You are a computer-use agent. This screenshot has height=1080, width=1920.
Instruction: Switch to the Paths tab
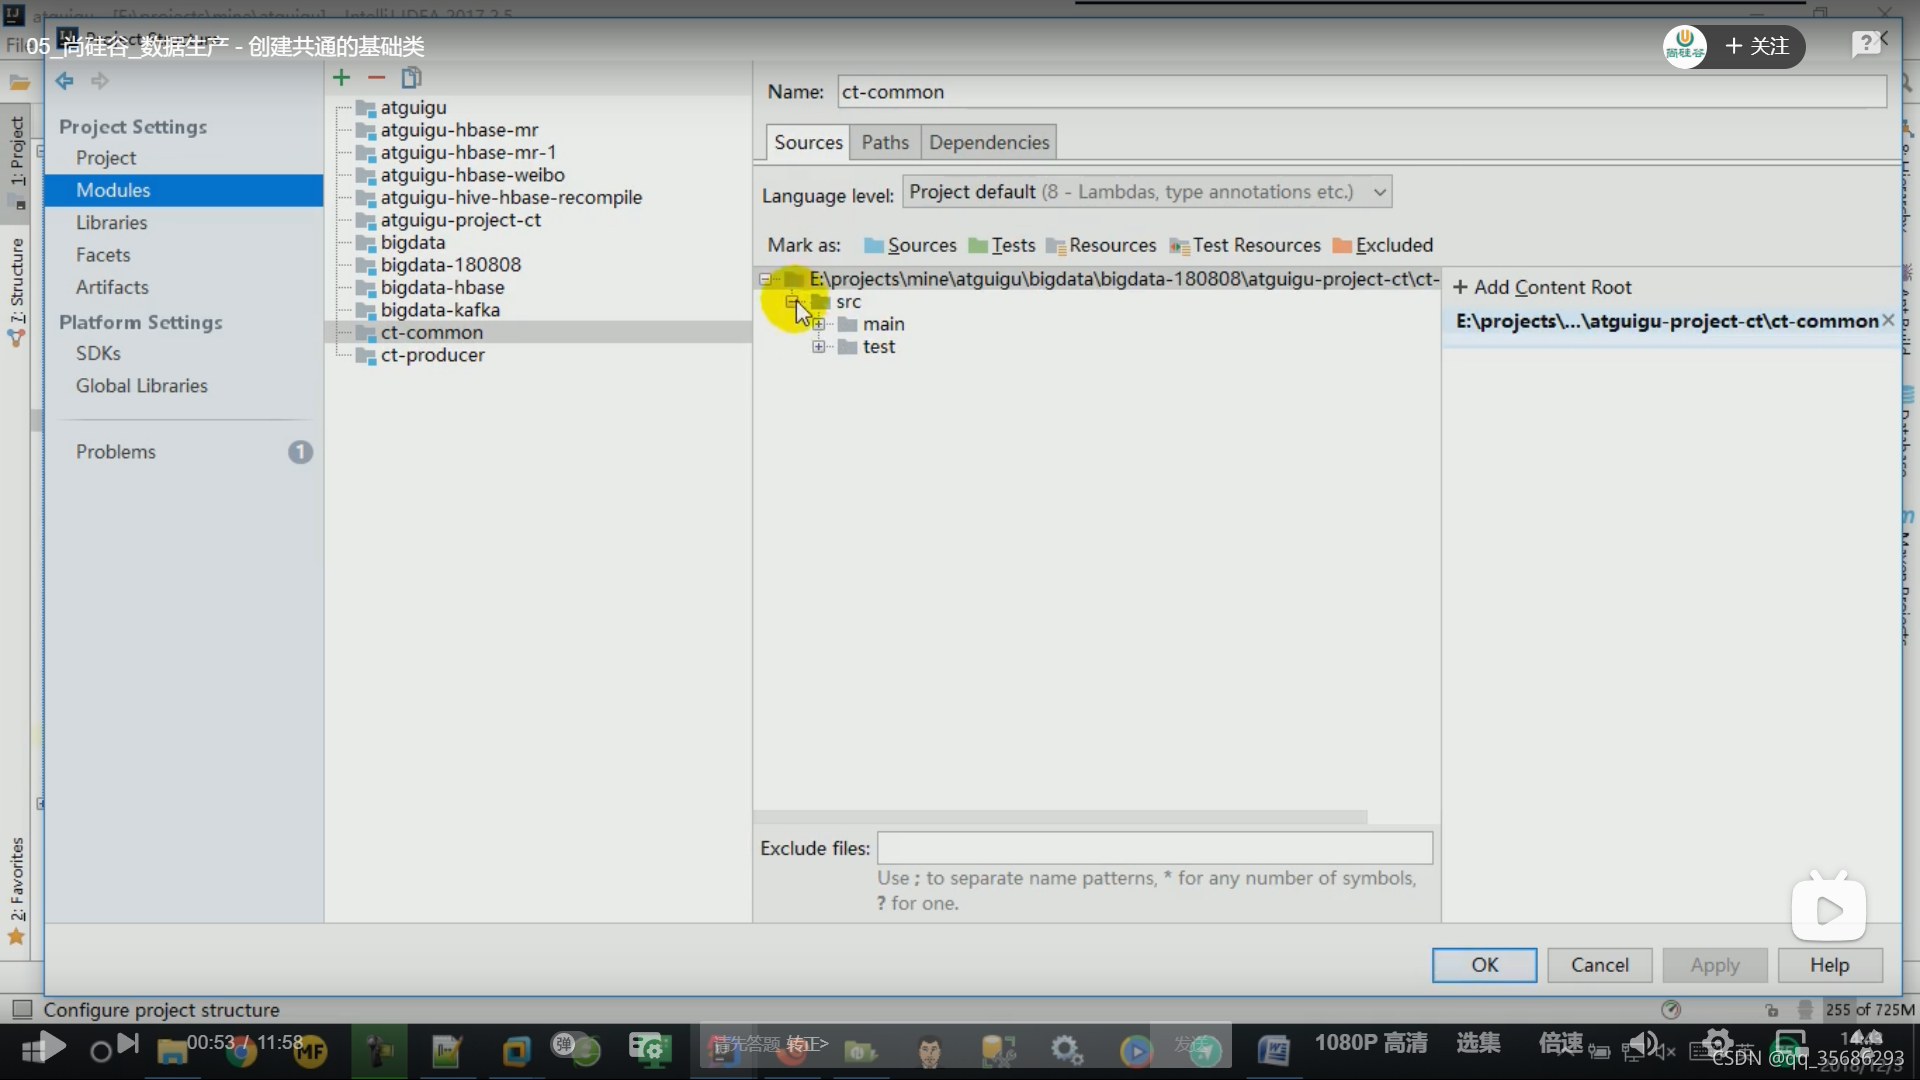tap(885, 142)
